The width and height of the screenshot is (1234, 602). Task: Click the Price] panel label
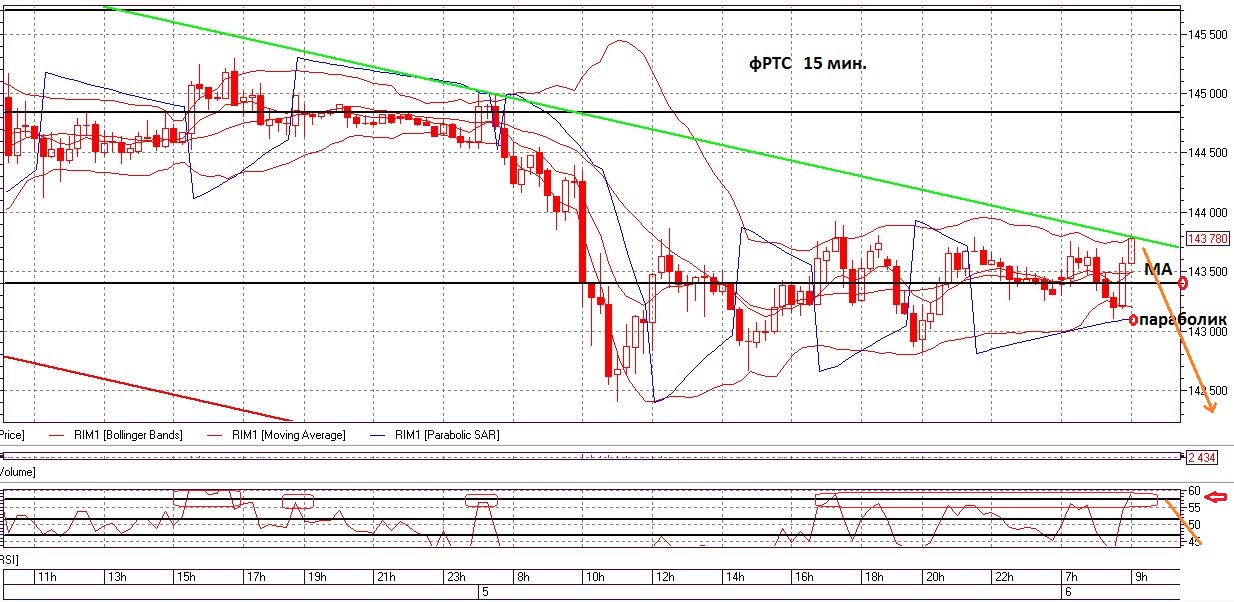(x=12, y=435)
